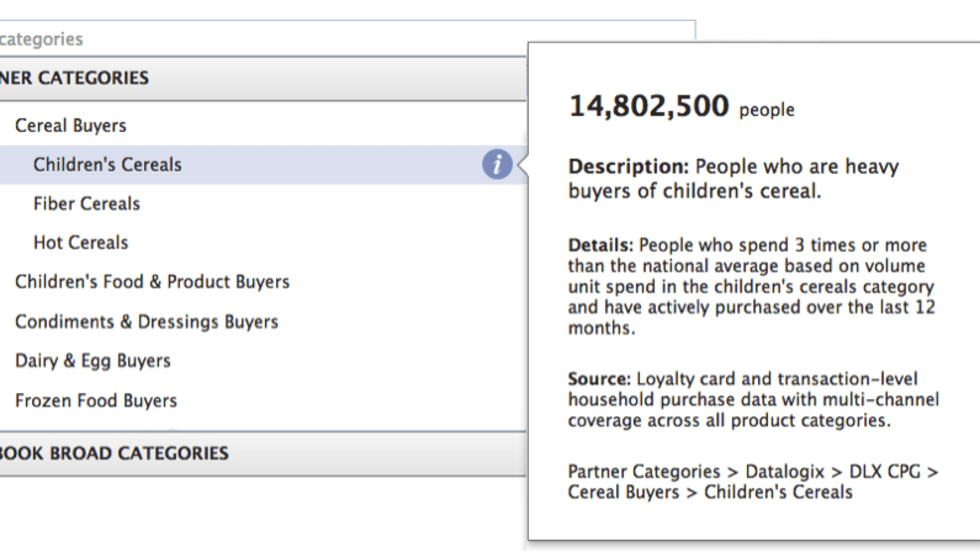Expand Children's Food & Product Buyers
The height and width of the screenshot is (552, 980).
click(152, 282)
